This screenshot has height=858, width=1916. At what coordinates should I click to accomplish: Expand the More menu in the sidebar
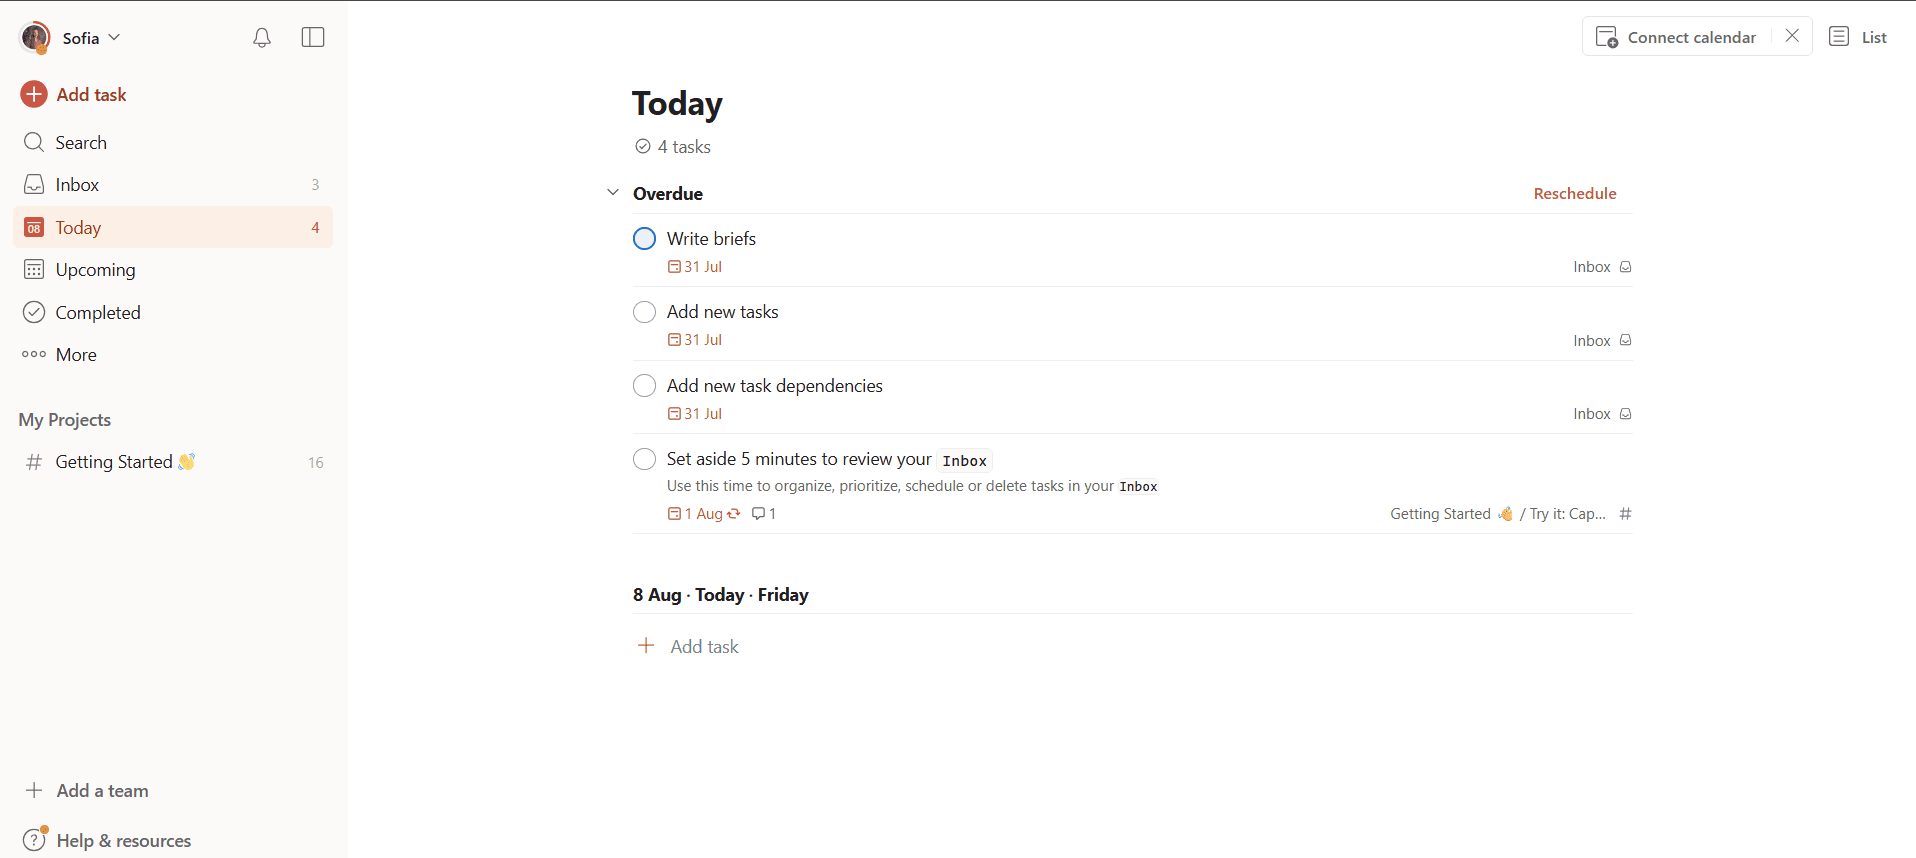[76, 355]
